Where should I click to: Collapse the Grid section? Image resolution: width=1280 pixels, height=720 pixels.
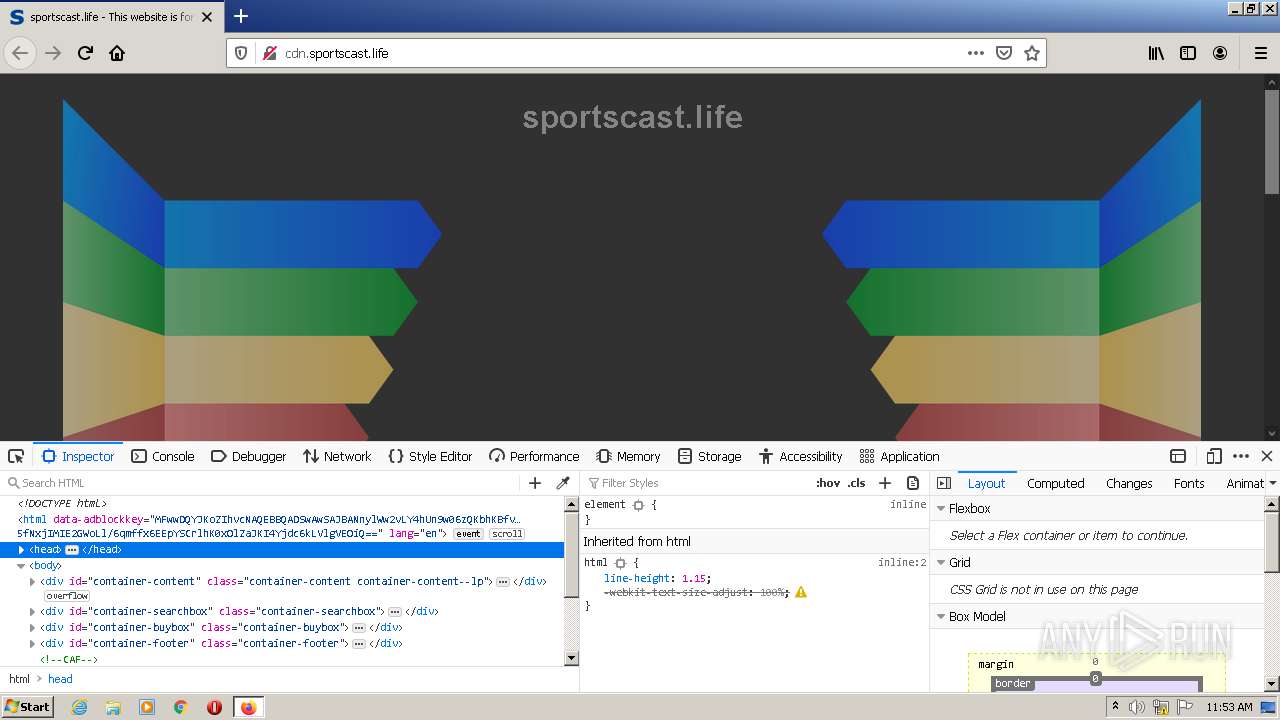(x=941, y=563)
